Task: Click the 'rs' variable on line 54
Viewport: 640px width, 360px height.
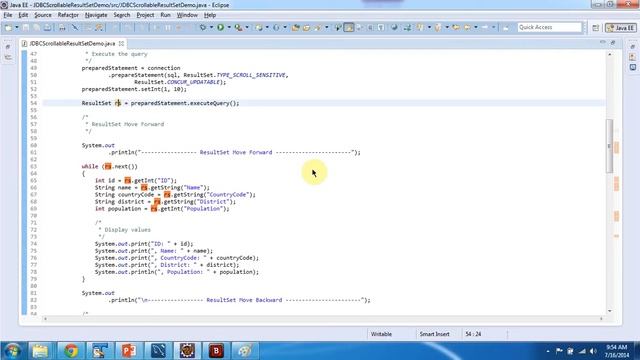Action: pyautogui.click(x=118, y=103)
